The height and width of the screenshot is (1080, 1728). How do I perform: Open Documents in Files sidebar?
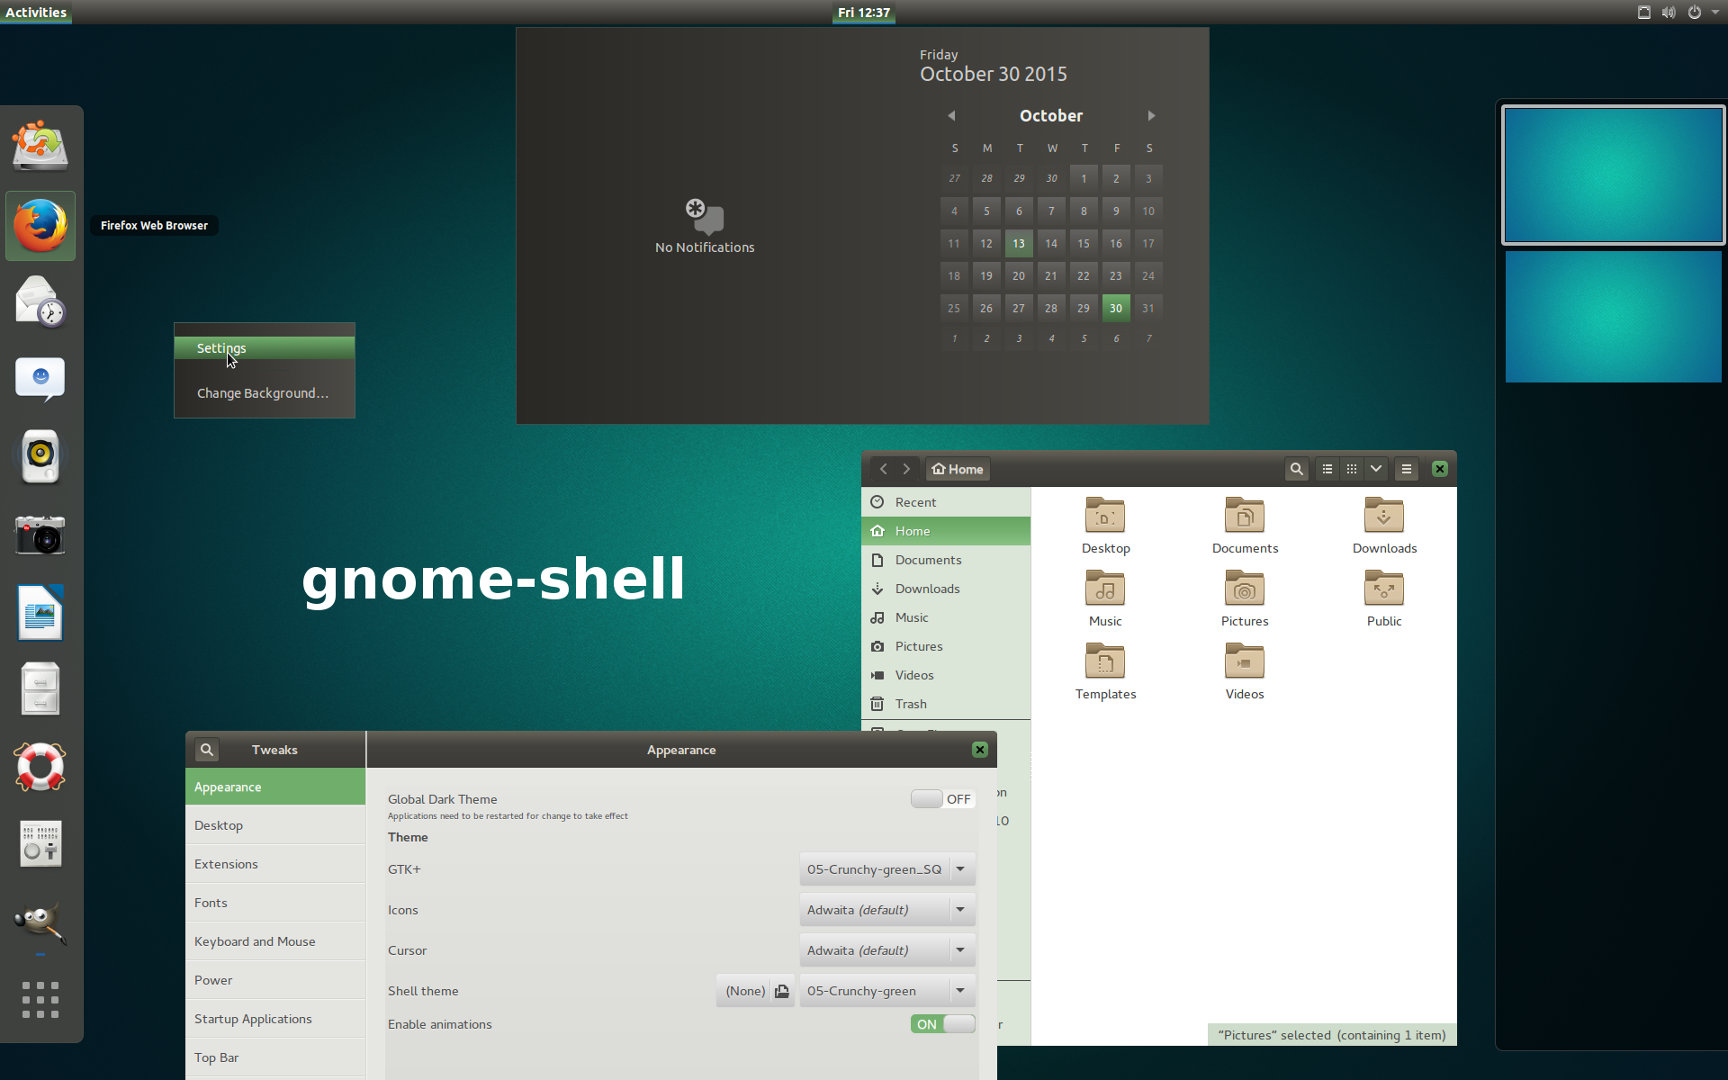(946, 560)
